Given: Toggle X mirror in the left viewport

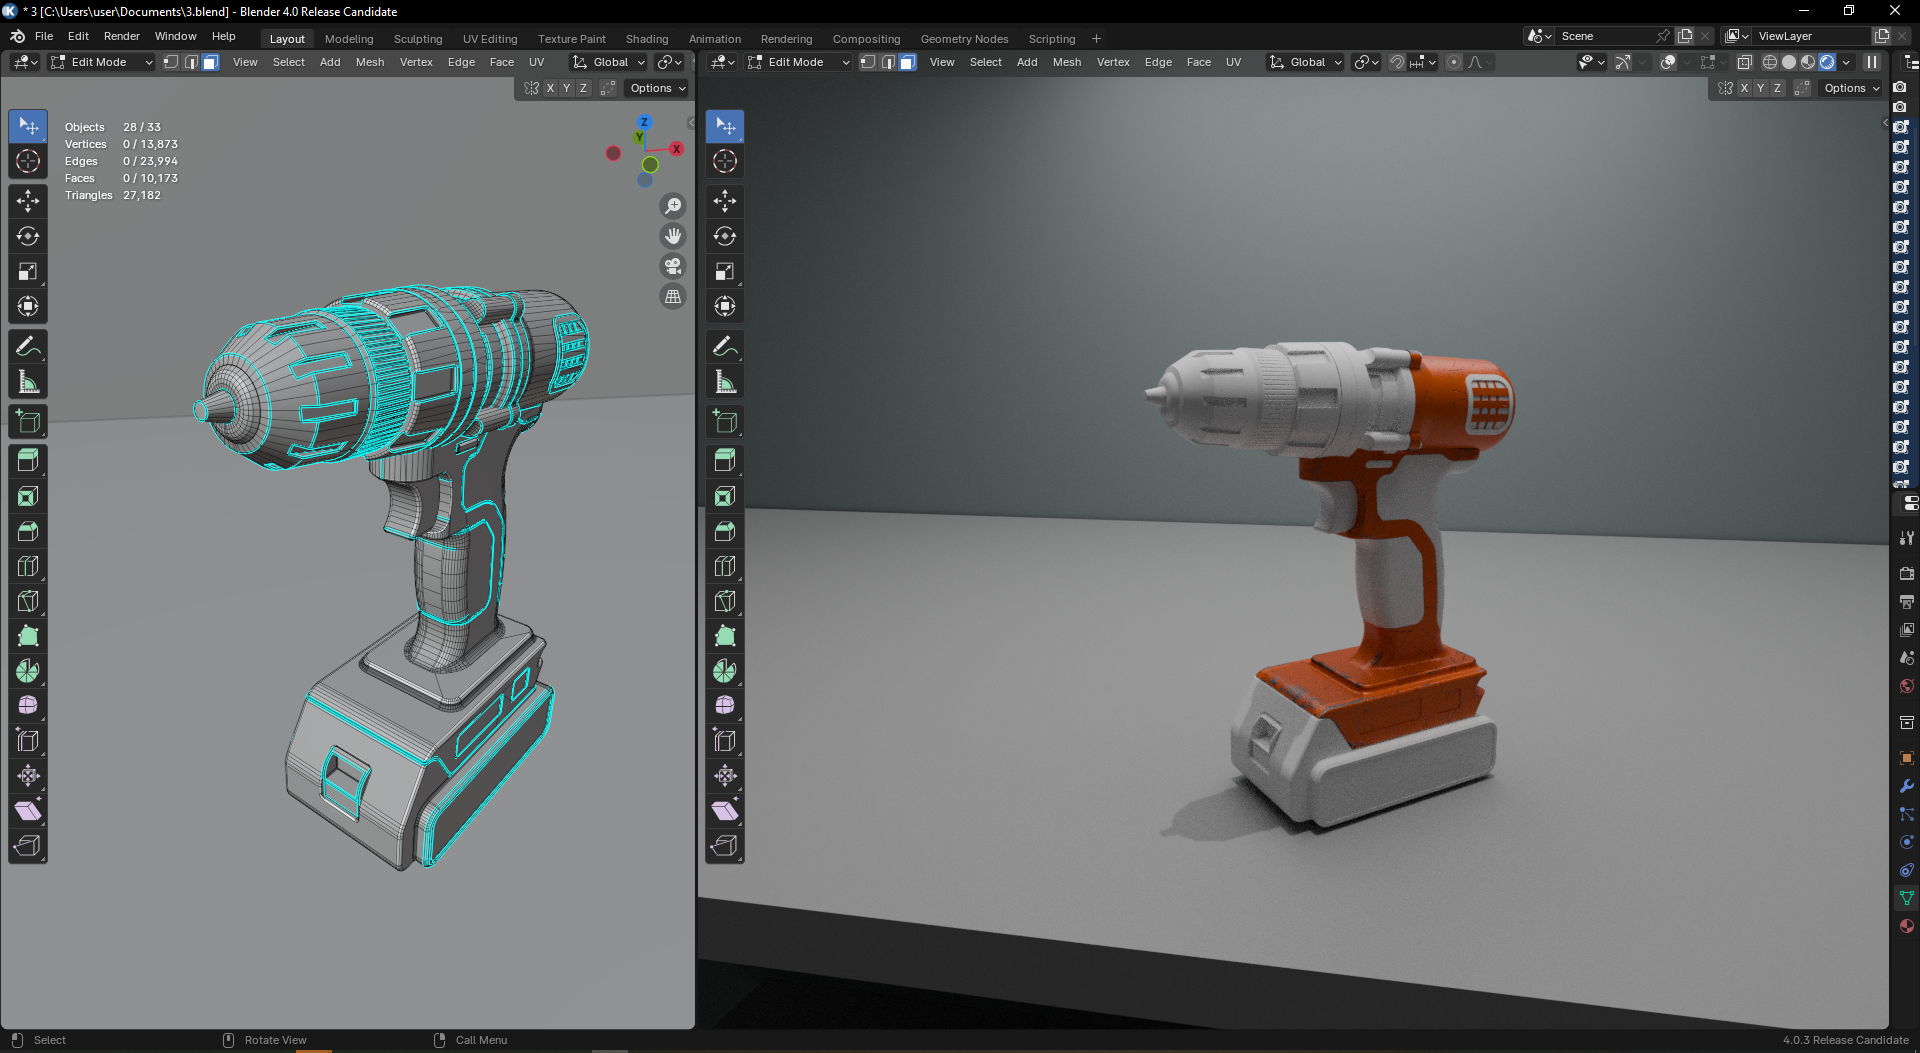Looking at the screenshot, I should pyautogui.click(x=550, y=88).
